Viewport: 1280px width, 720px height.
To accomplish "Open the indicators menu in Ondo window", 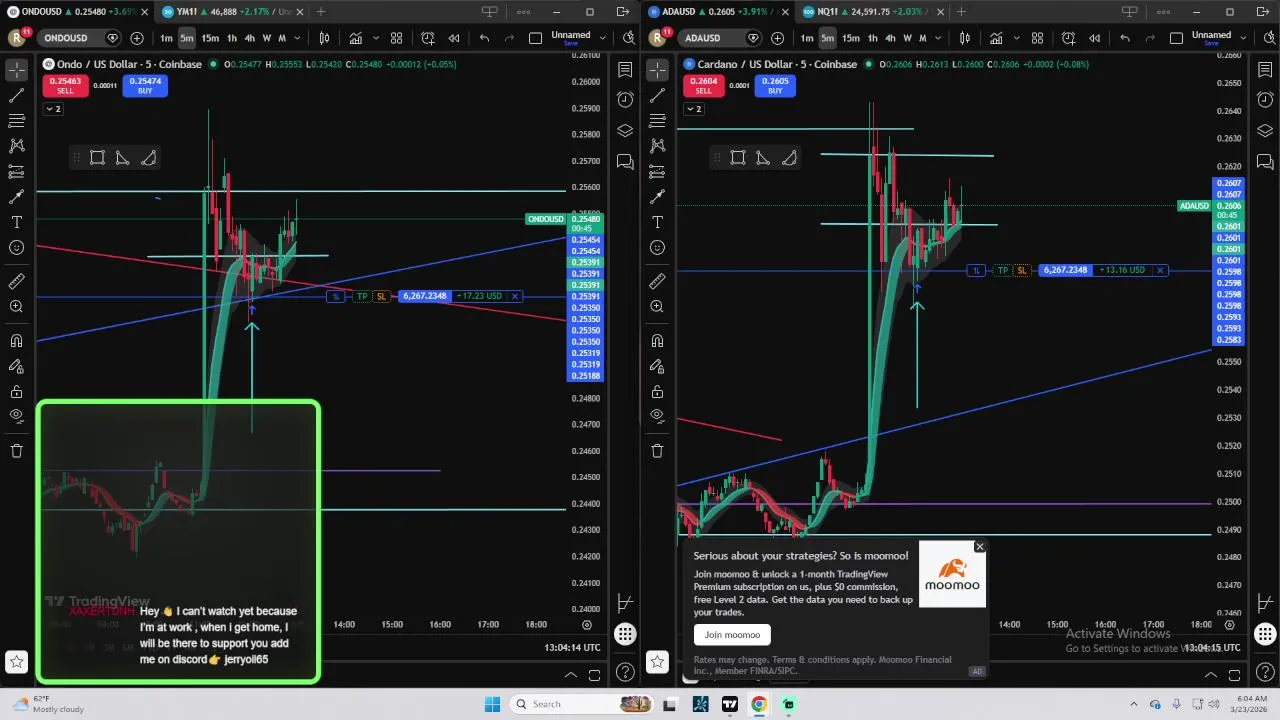I will [356, 38].
